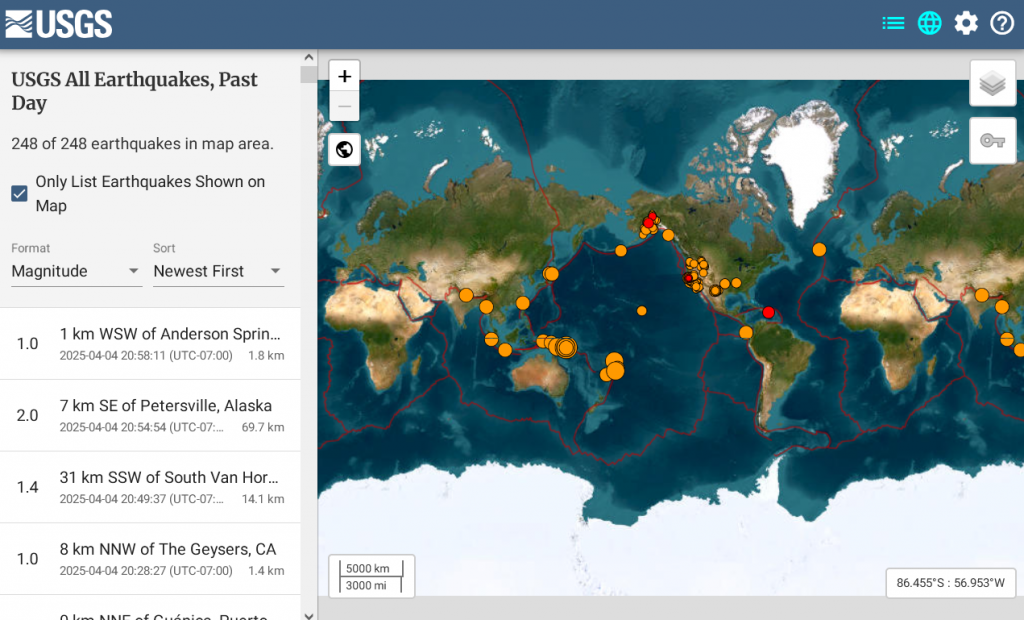1024x620 pixels.
Task: Click the orange marker in the Aleutian Islands
Action: 621,250
